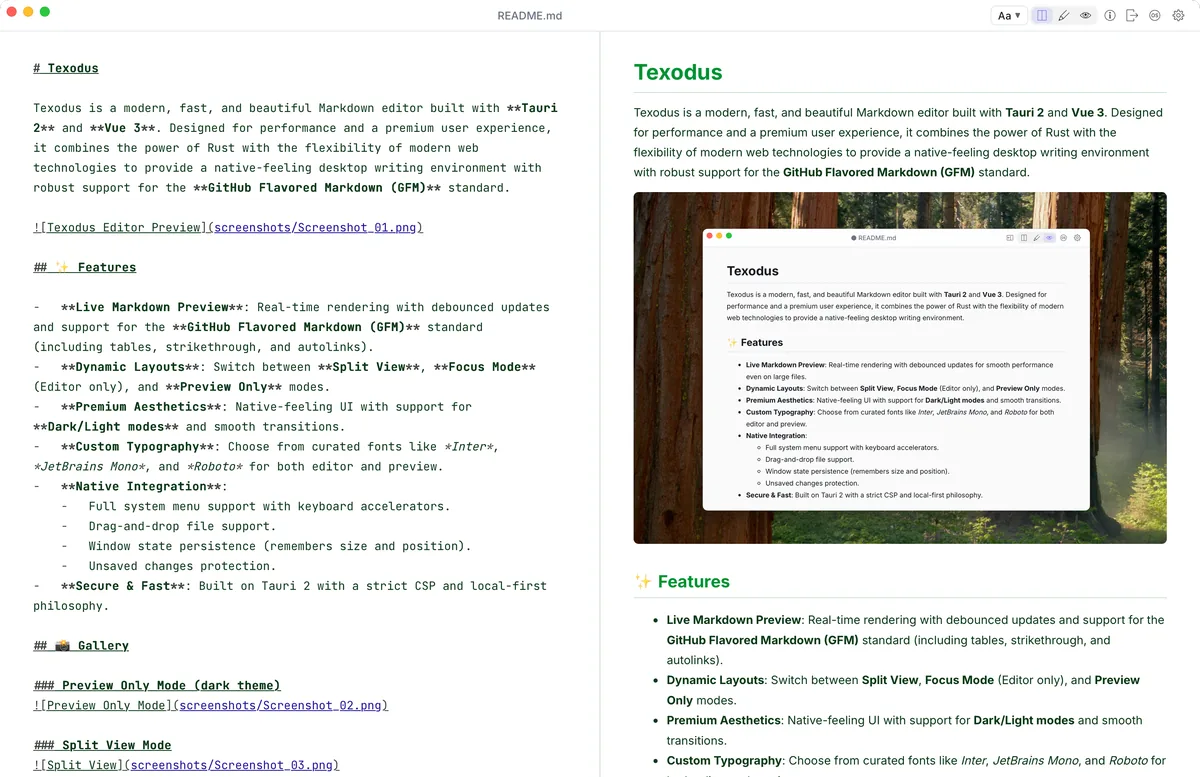Image resolution: width=1200 pixels, height=777 pixels.
Task: Click the Features heading in preview
Action: click(682, 581)
